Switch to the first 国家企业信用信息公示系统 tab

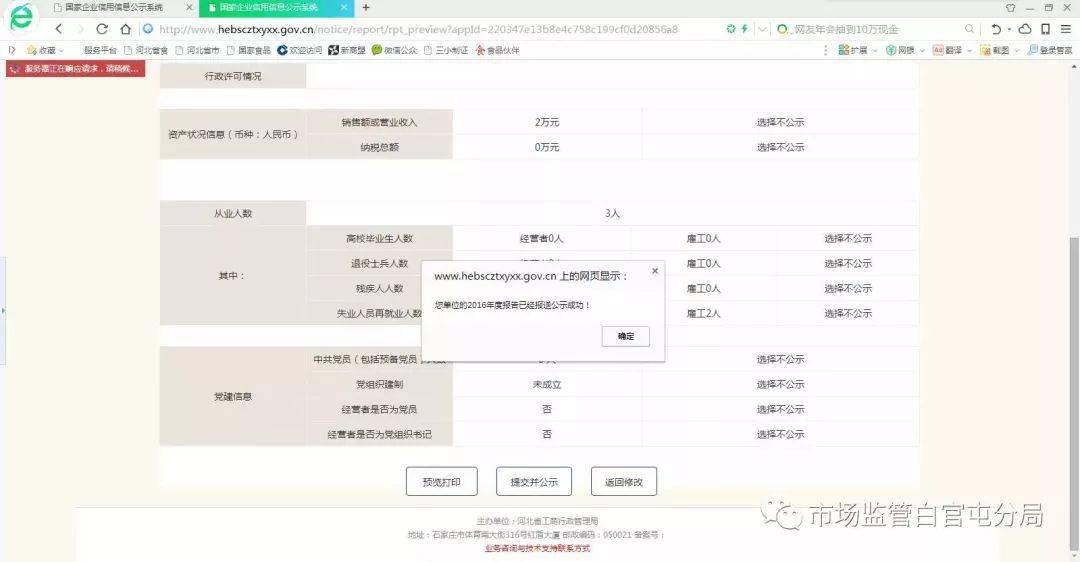pos(114,8)
